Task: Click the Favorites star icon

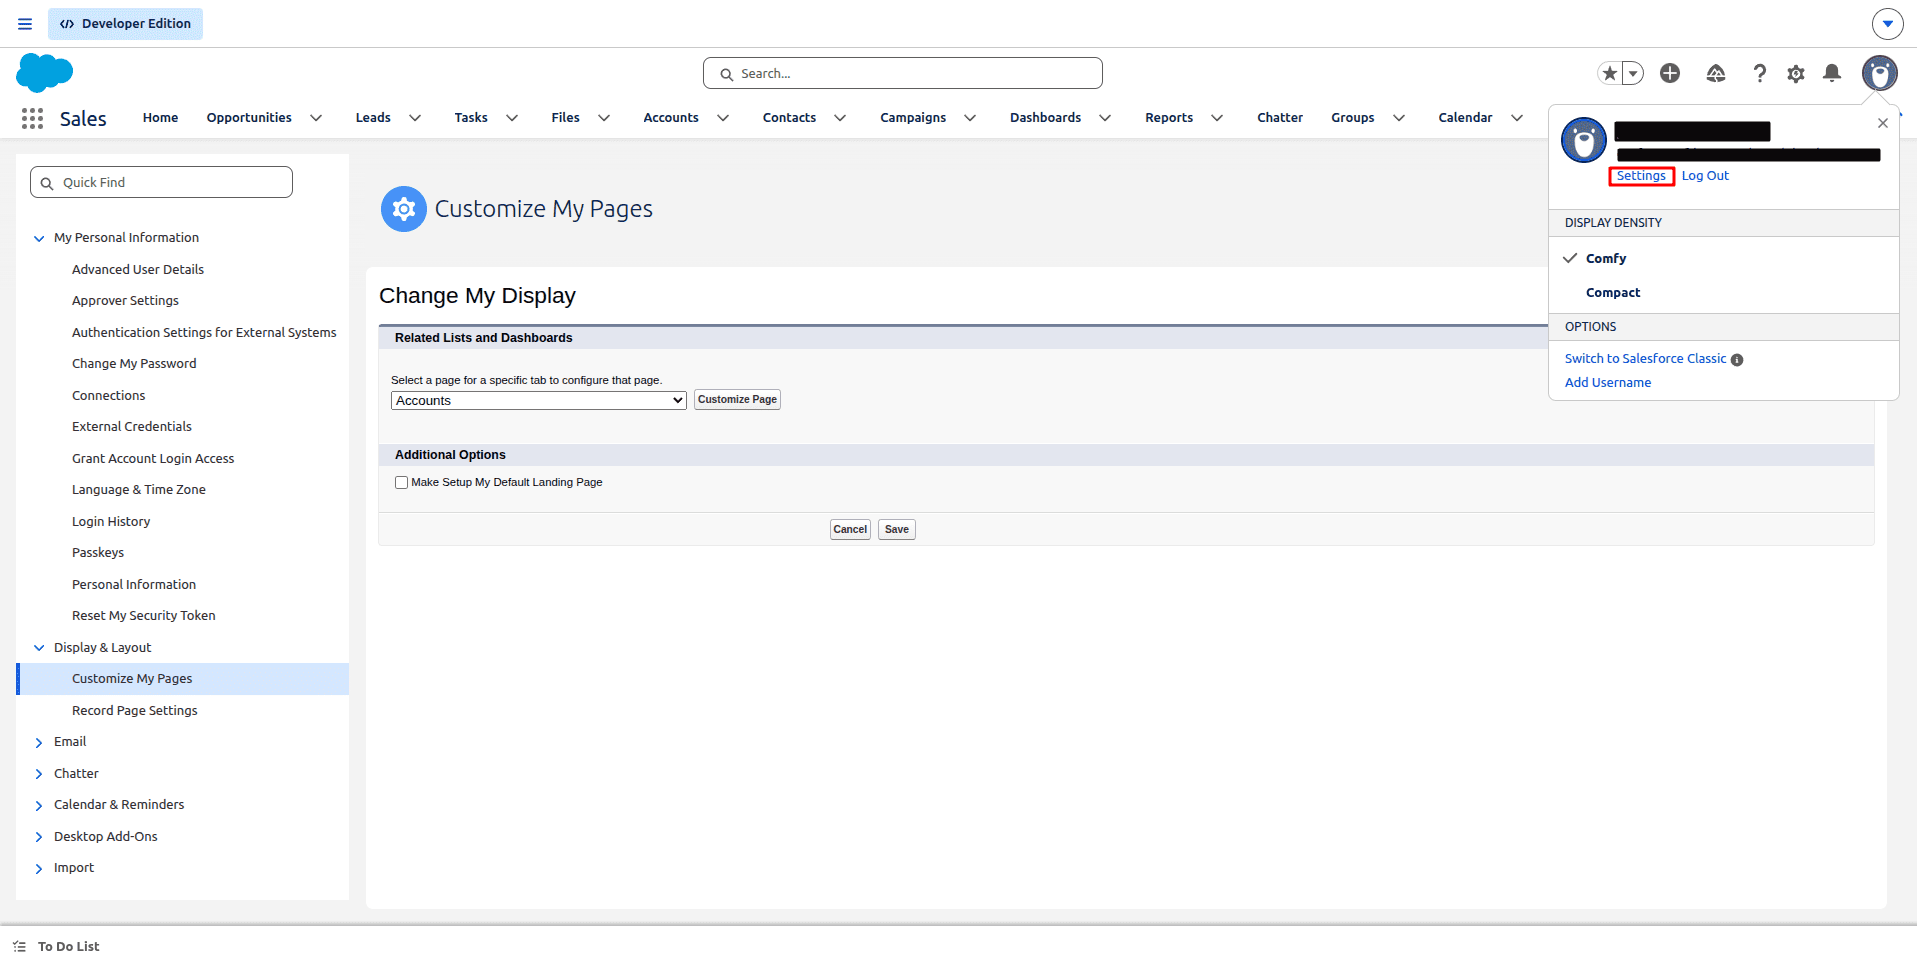Action: tap(1609, 73)
